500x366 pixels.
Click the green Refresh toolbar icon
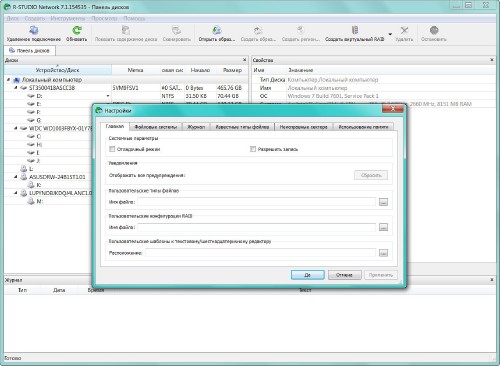[x=77, y=30]
